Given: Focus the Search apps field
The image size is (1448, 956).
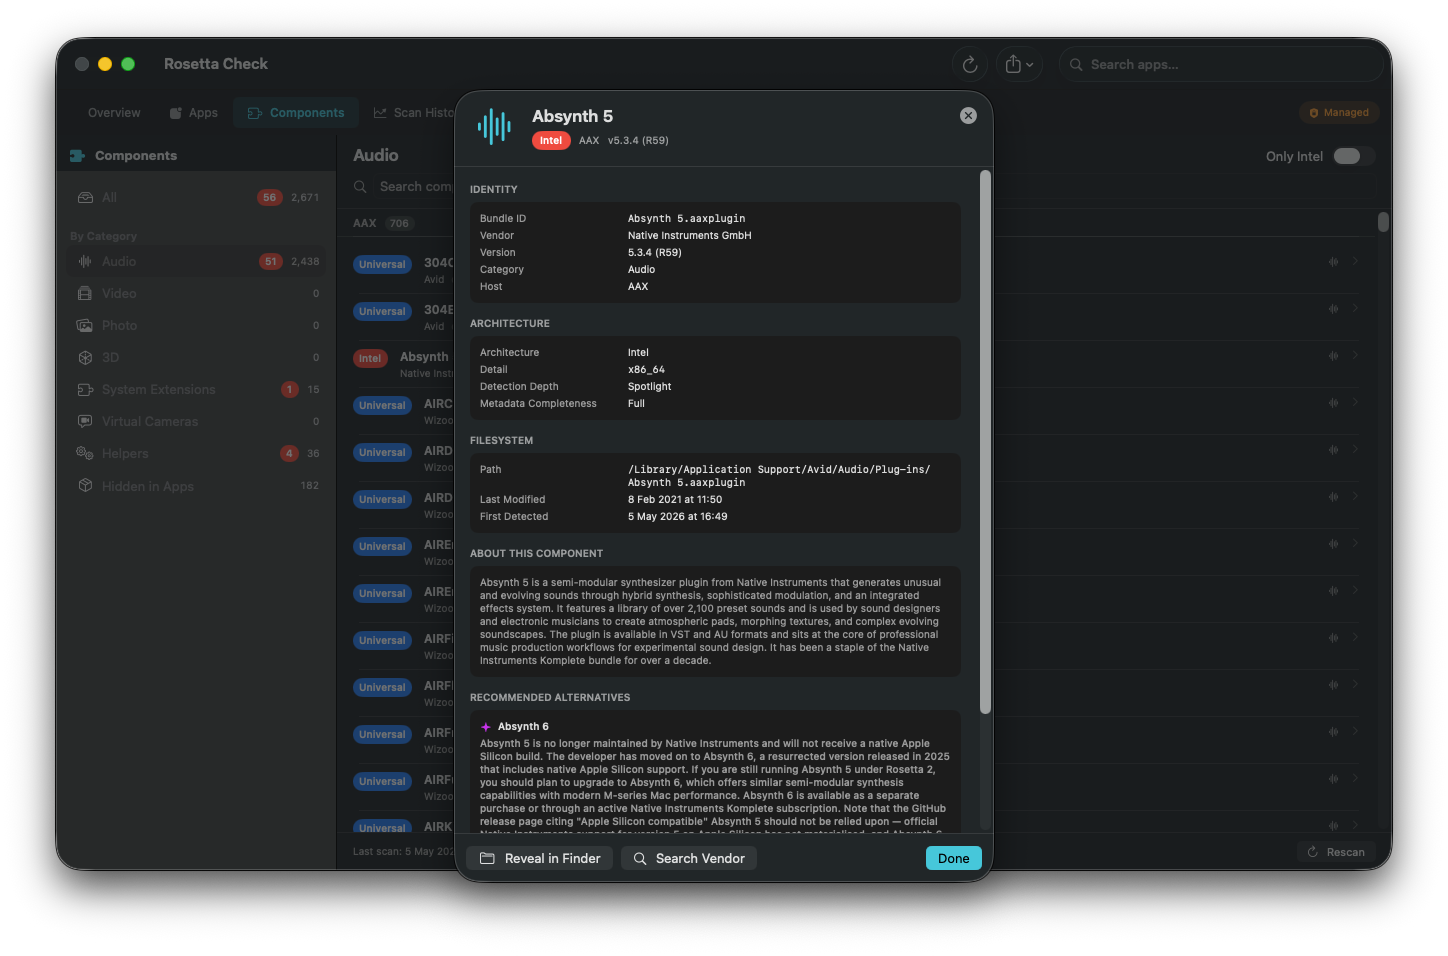Looking at the screenshot, I should coord(1221,65).
